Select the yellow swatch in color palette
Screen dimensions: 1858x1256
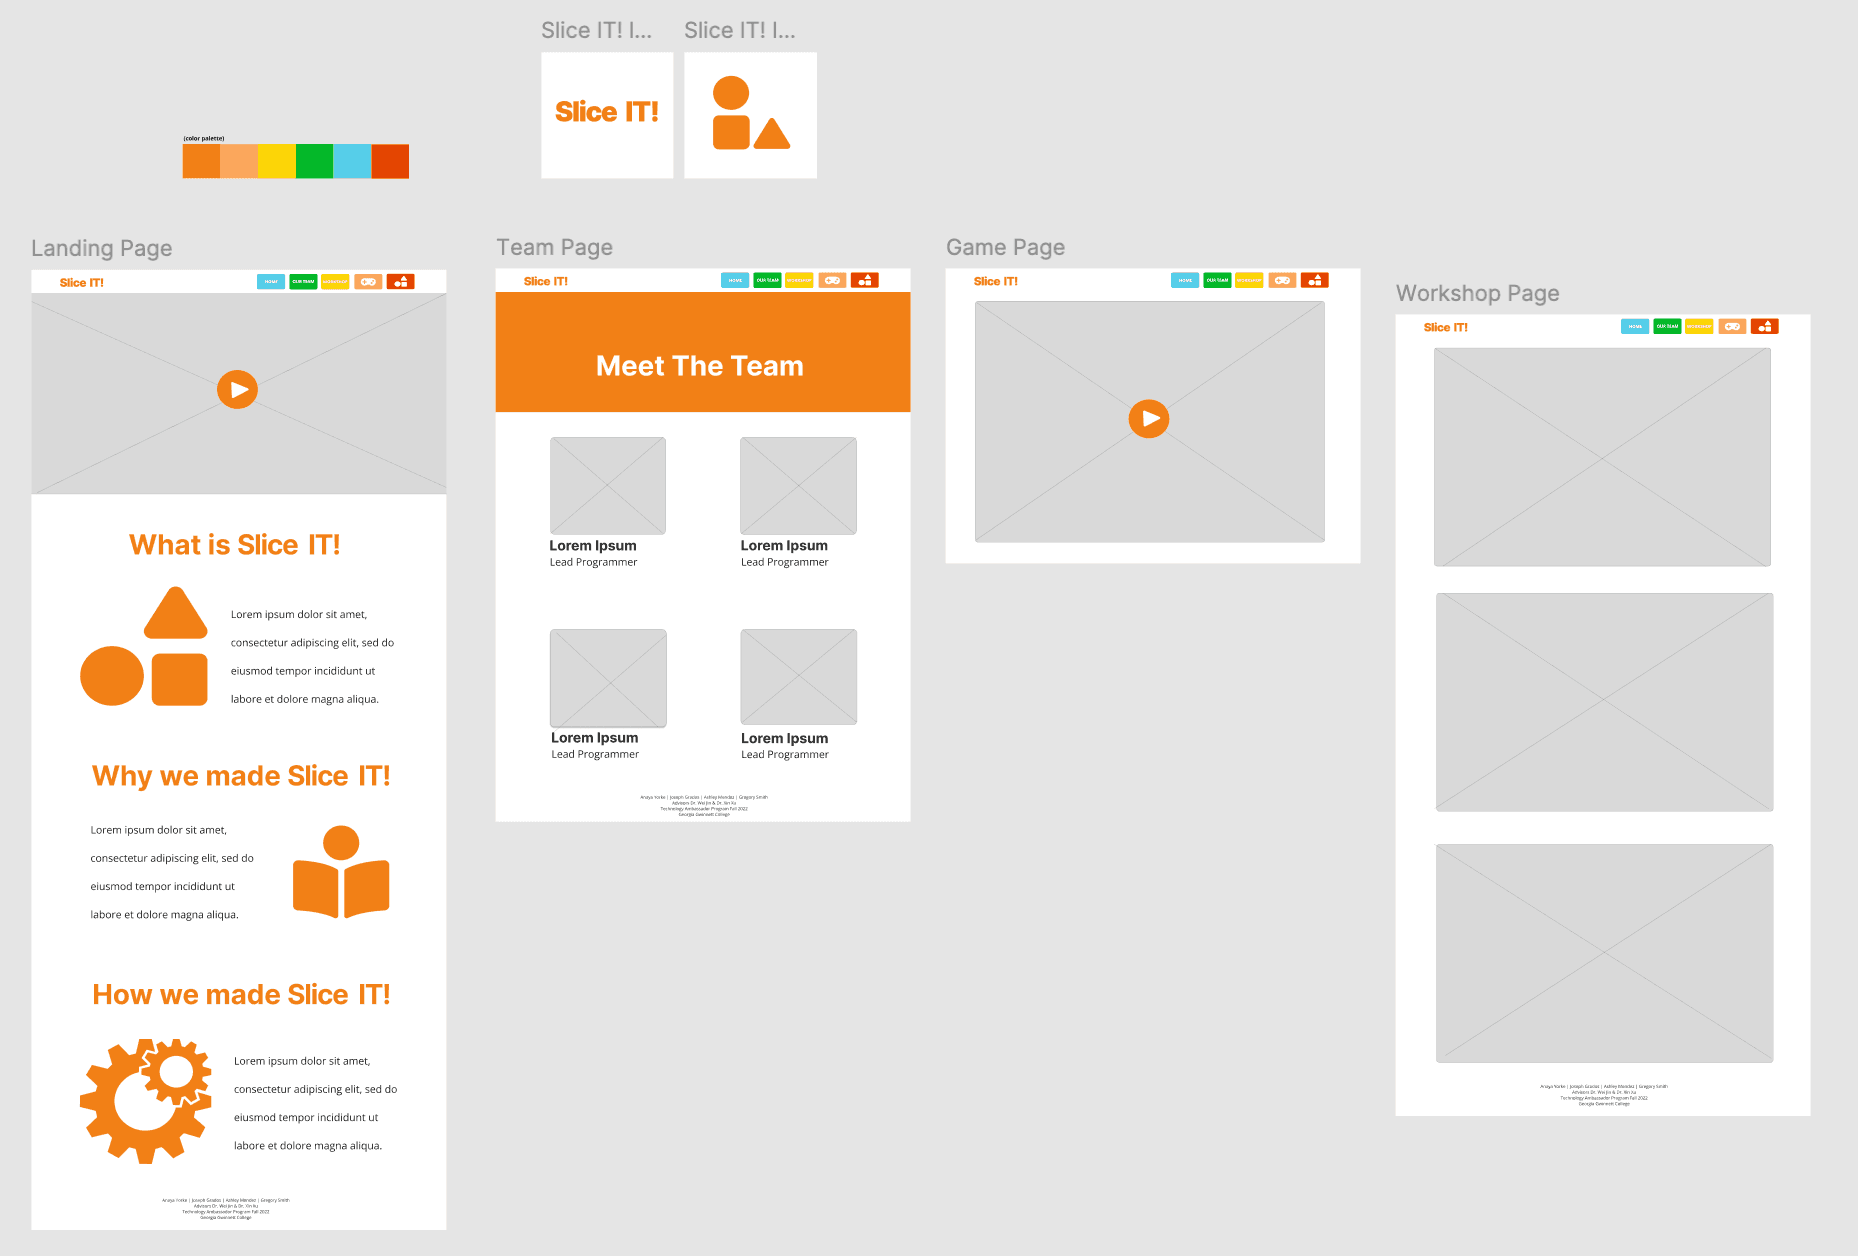pyautogui.click(x=277, y=161)
